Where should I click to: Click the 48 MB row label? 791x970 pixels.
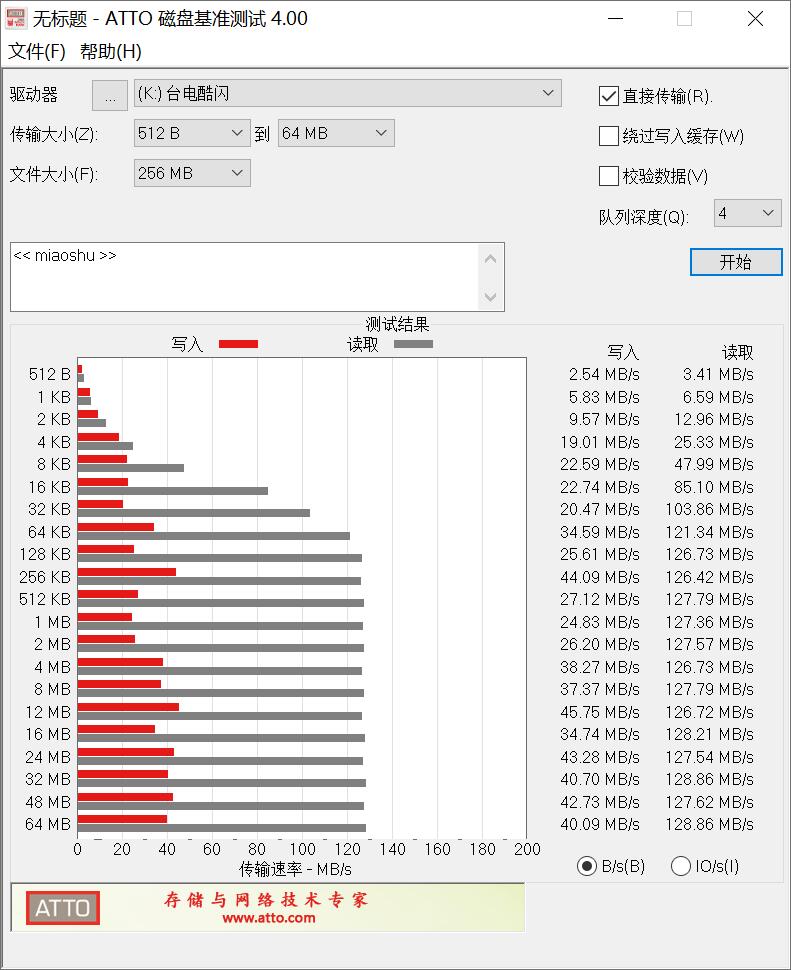tap(48, 802)
